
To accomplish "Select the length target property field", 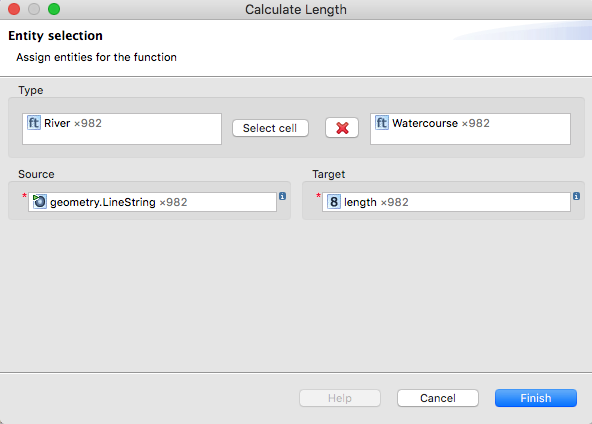I will click(x=446, y=202).
